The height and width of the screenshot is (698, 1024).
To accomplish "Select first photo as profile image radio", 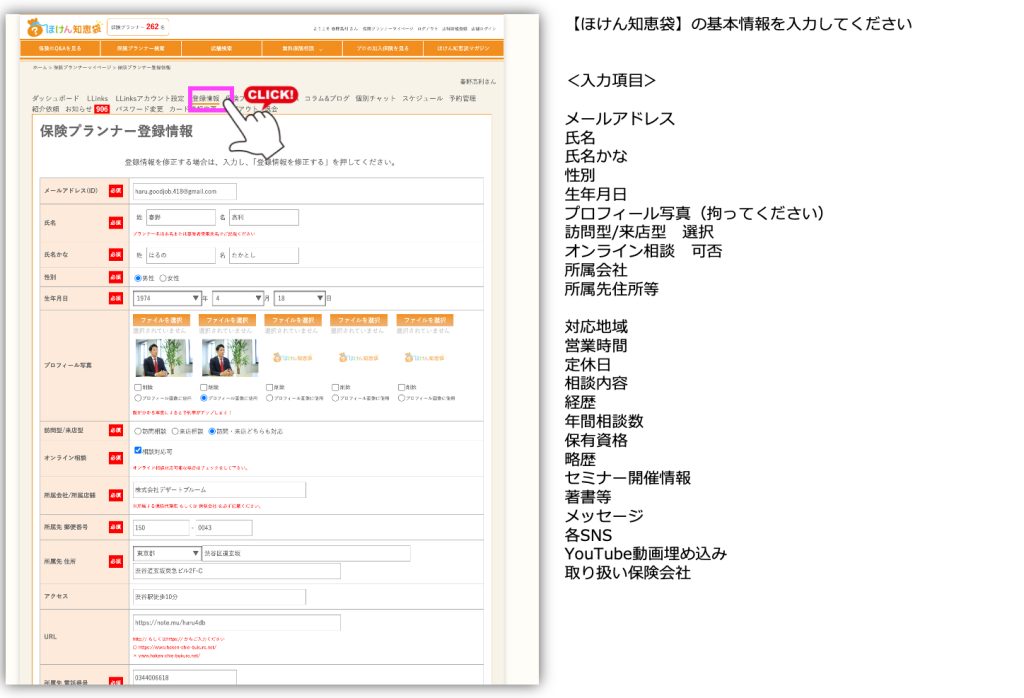I will (x=138, y=398).
